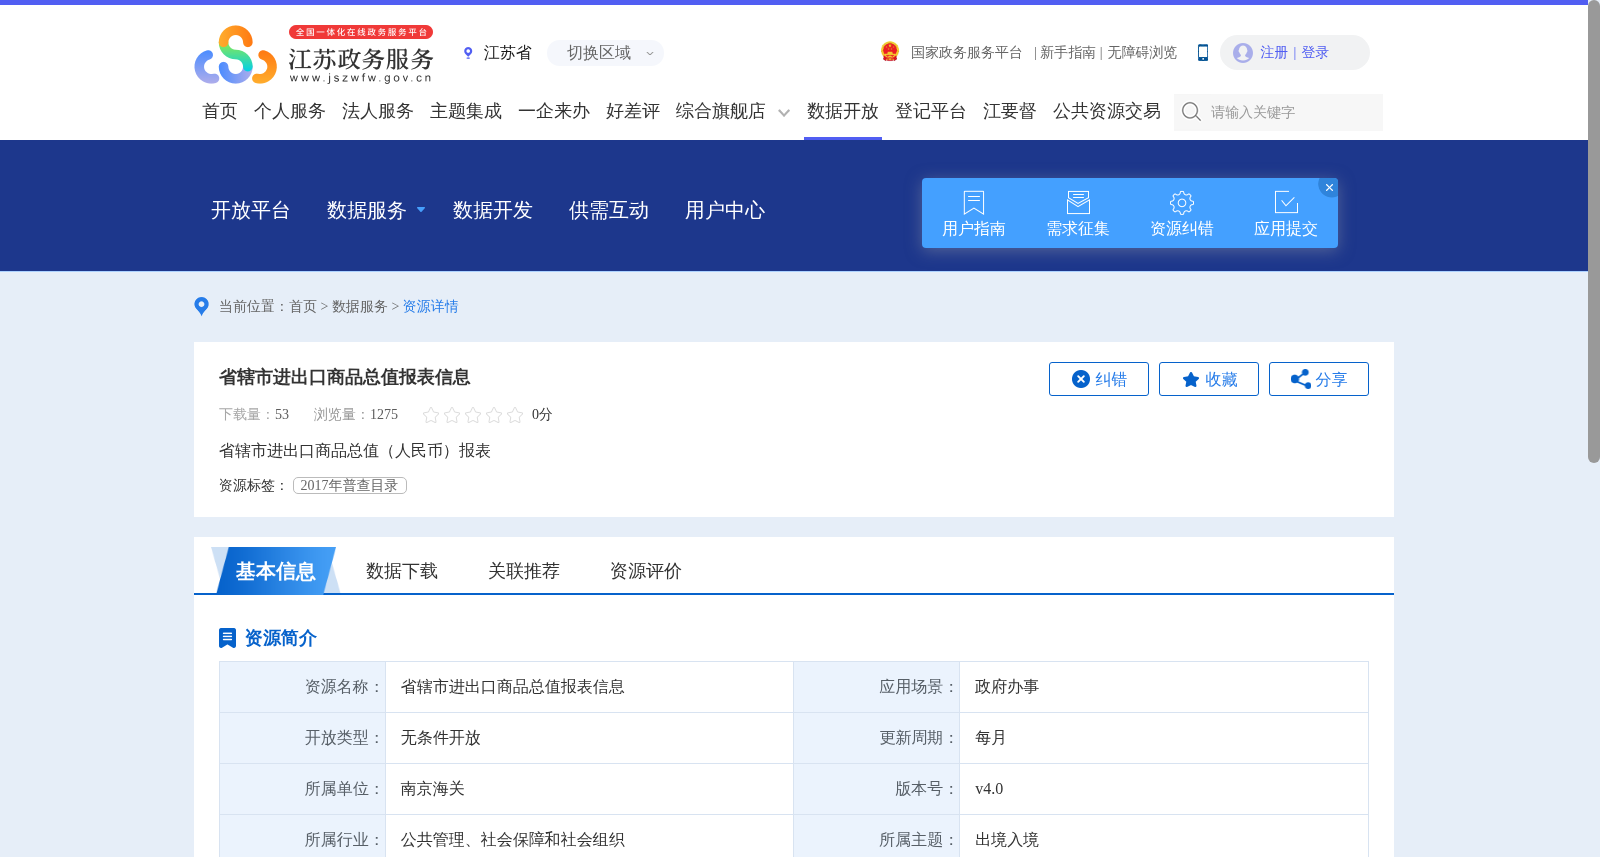
Task: Open 资源纠错 quick panel shortcut
Action: pos(1182,214)
